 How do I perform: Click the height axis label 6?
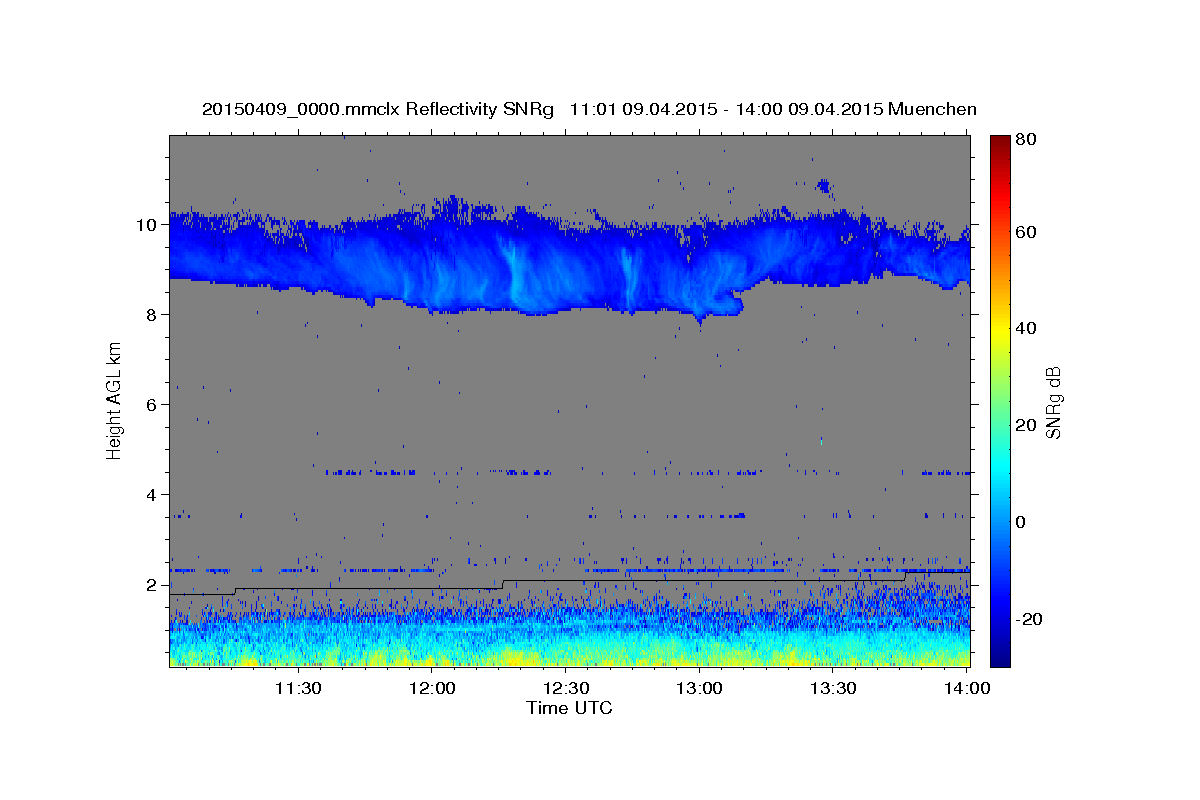tap(153, 405)
